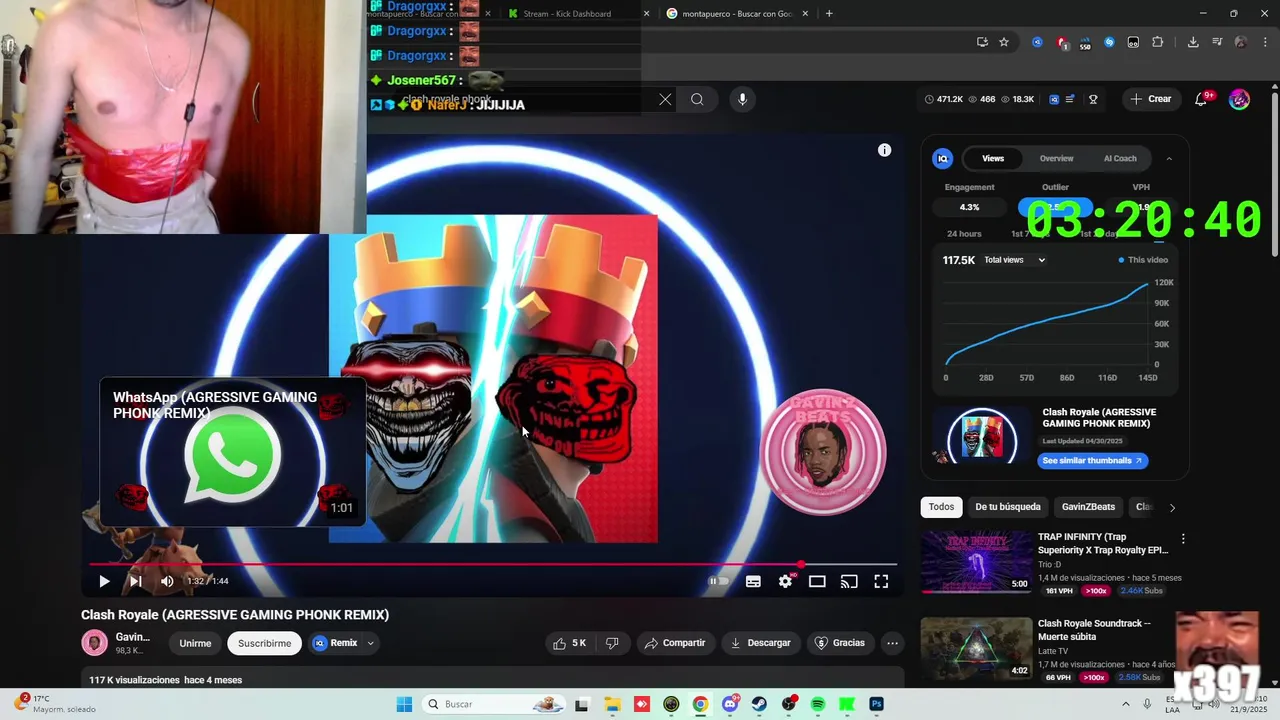Open Chrome media controls icon
This screenshot has width=1280, height=720.
coord(1217,42)
